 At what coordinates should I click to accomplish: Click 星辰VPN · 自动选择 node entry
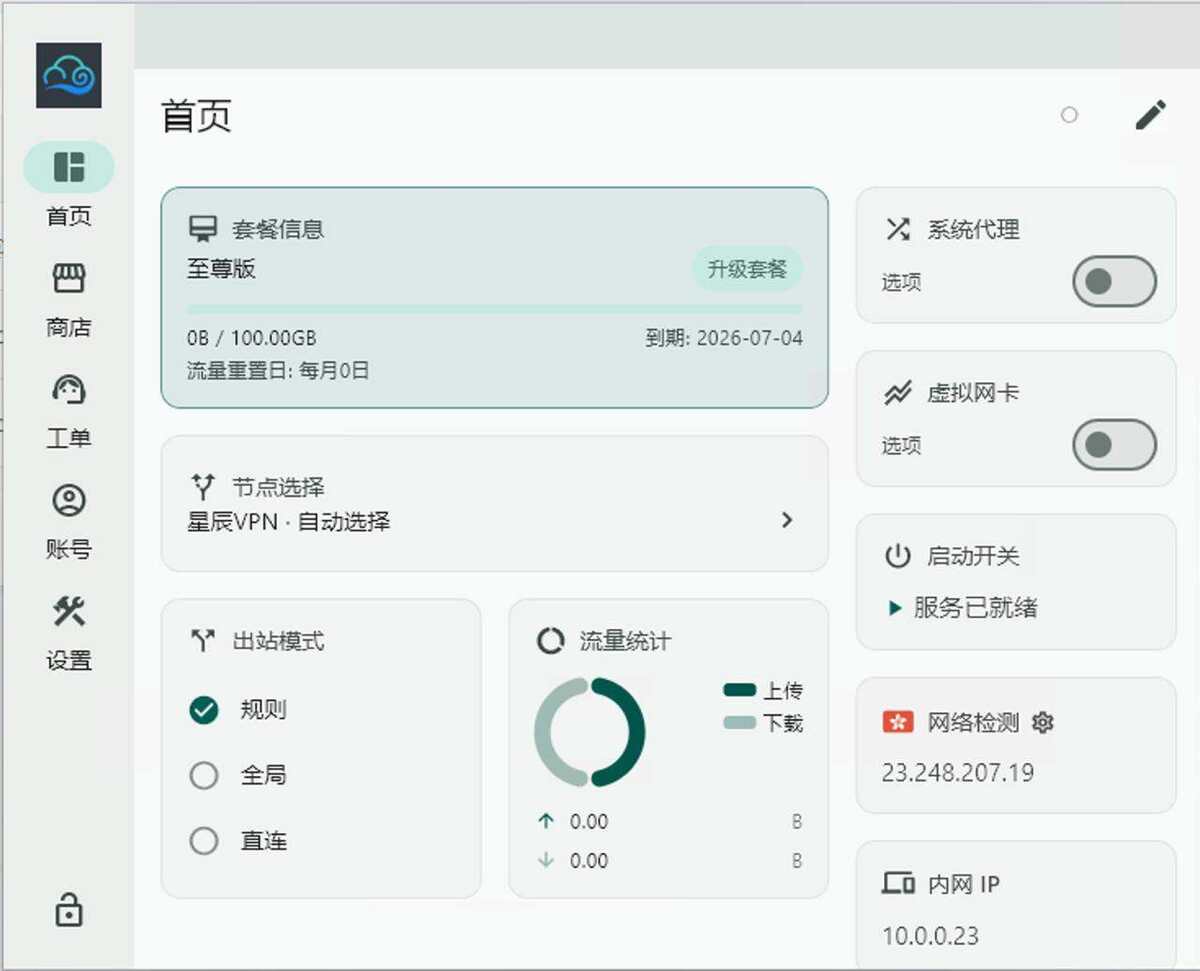pyautogui.click(x=289, y=521)
